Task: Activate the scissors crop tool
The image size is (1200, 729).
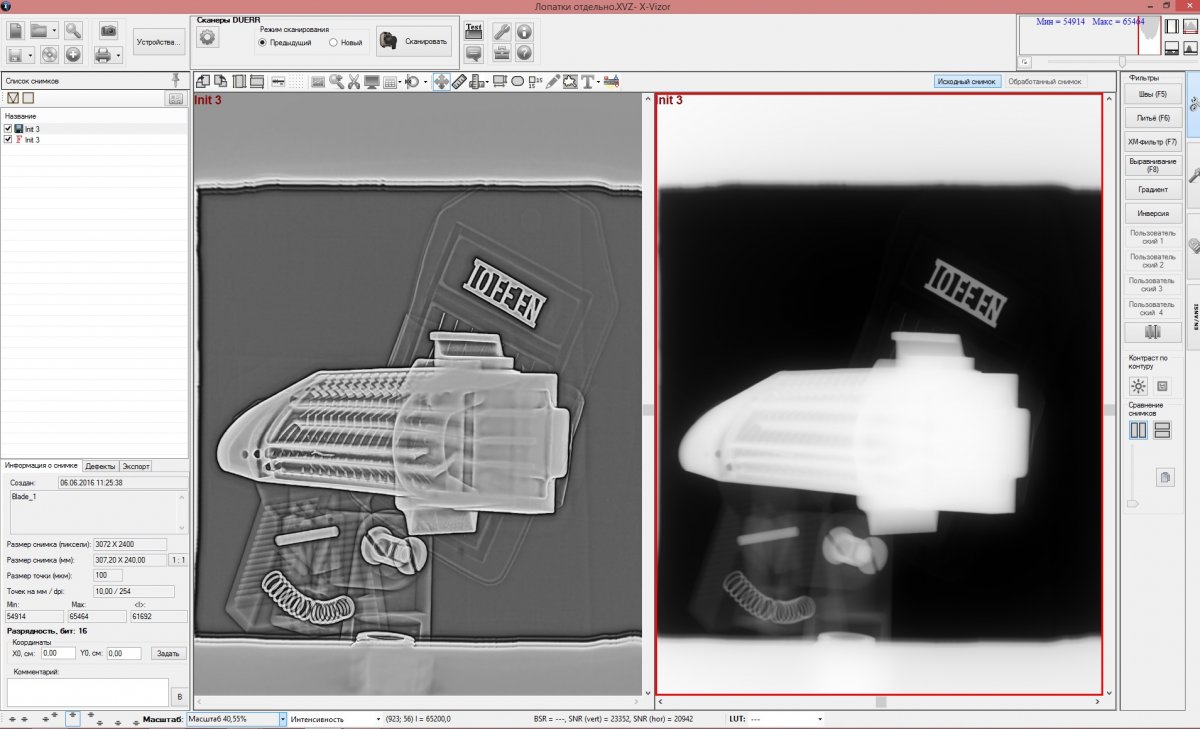Action: [353, 81]
